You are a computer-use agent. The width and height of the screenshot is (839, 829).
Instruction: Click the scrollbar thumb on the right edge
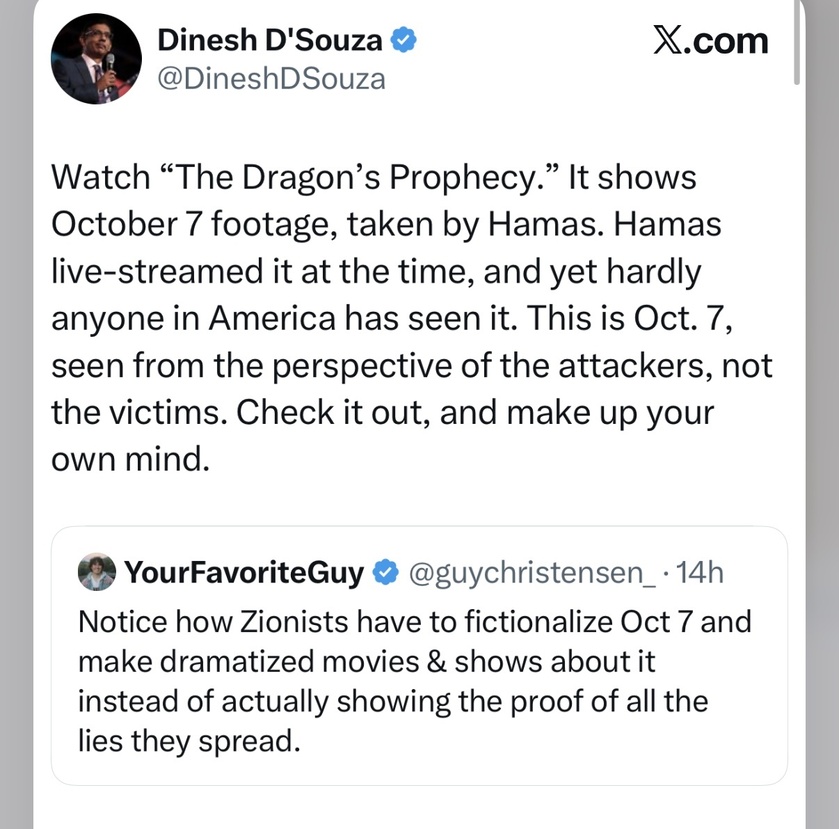(797, 43)
